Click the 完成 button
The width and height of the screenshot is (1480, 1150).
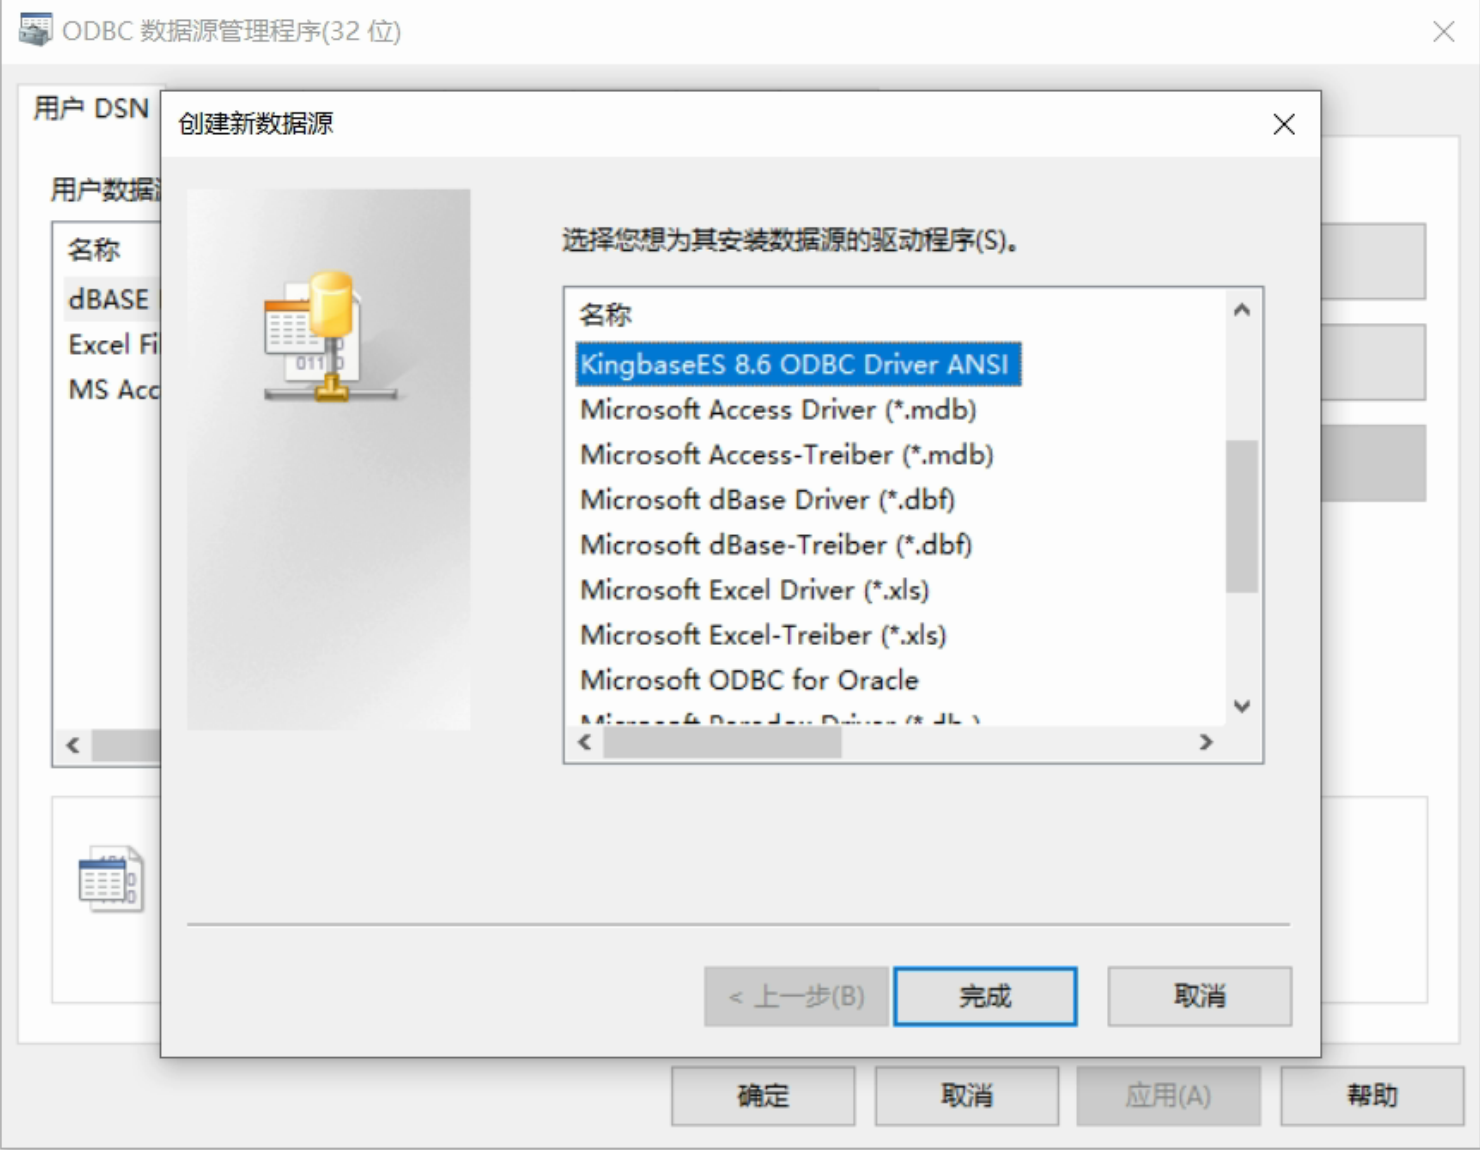(x=985, y=996)
